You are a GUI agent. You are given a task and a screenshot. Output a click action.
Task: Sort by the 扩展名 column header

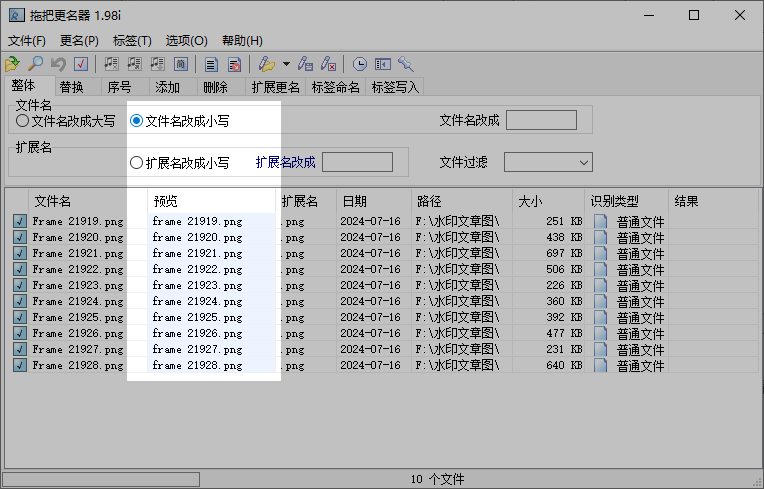click(306, 201)
